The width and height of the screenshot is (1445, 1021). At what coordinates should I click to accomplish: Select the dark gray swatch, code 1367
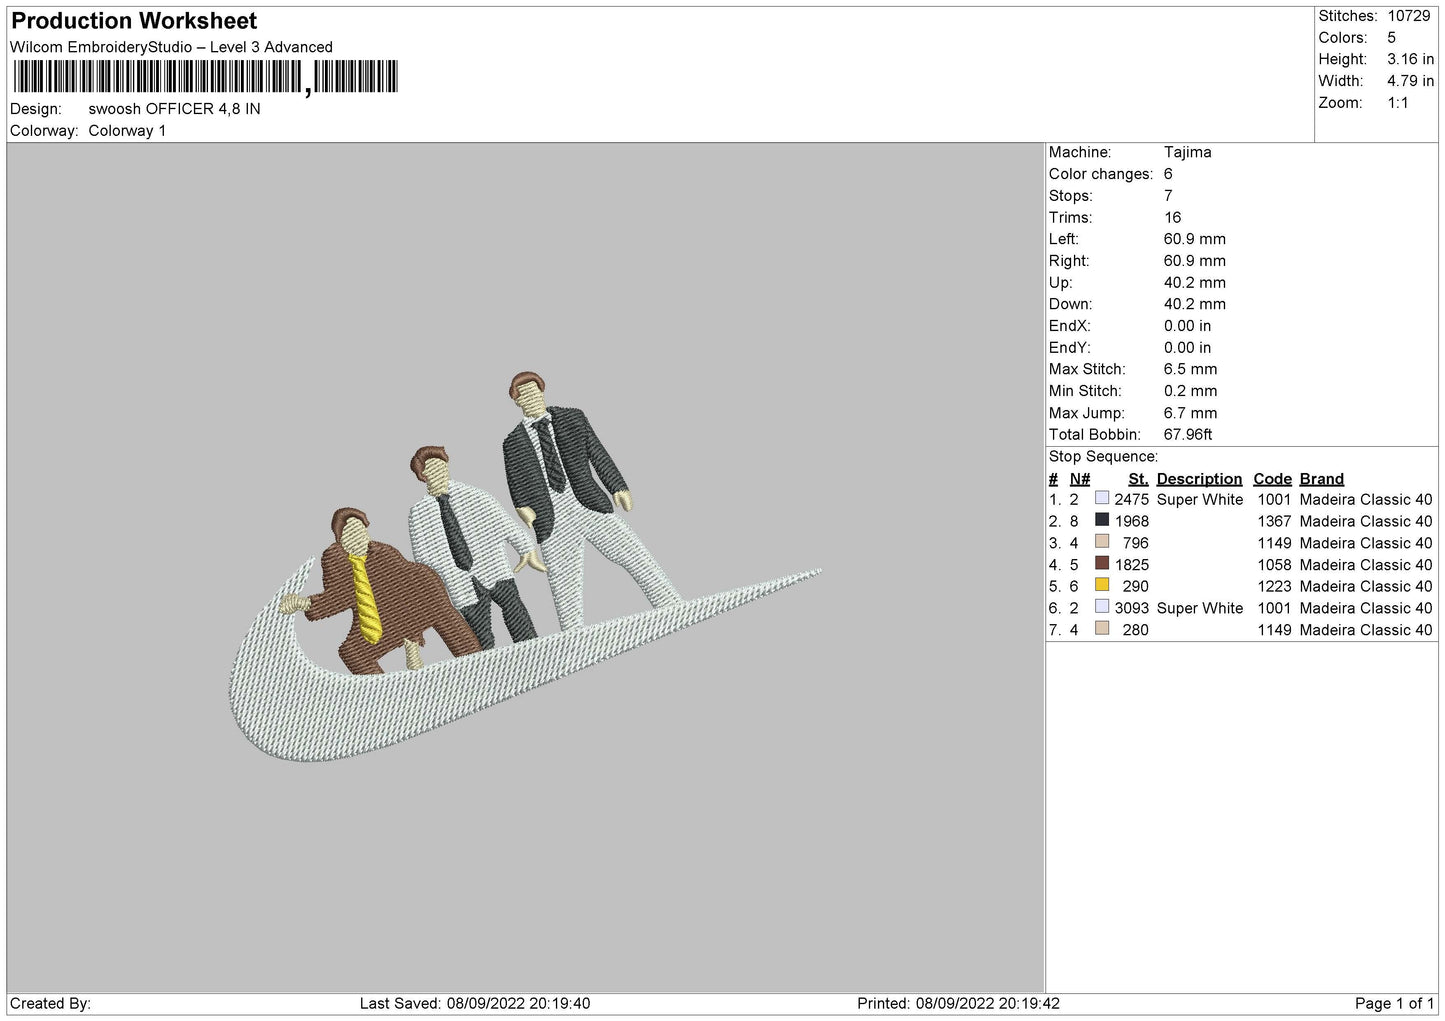pos(1102,520)
